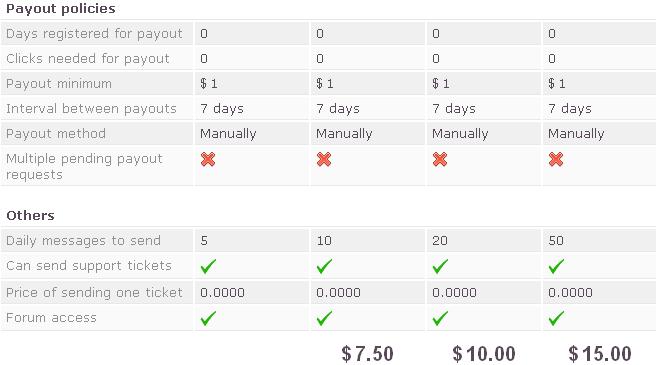The height and width of the screenshot is (365, 656).
Task: Click the red X in second plan column
Action: [x=324, y=159]
